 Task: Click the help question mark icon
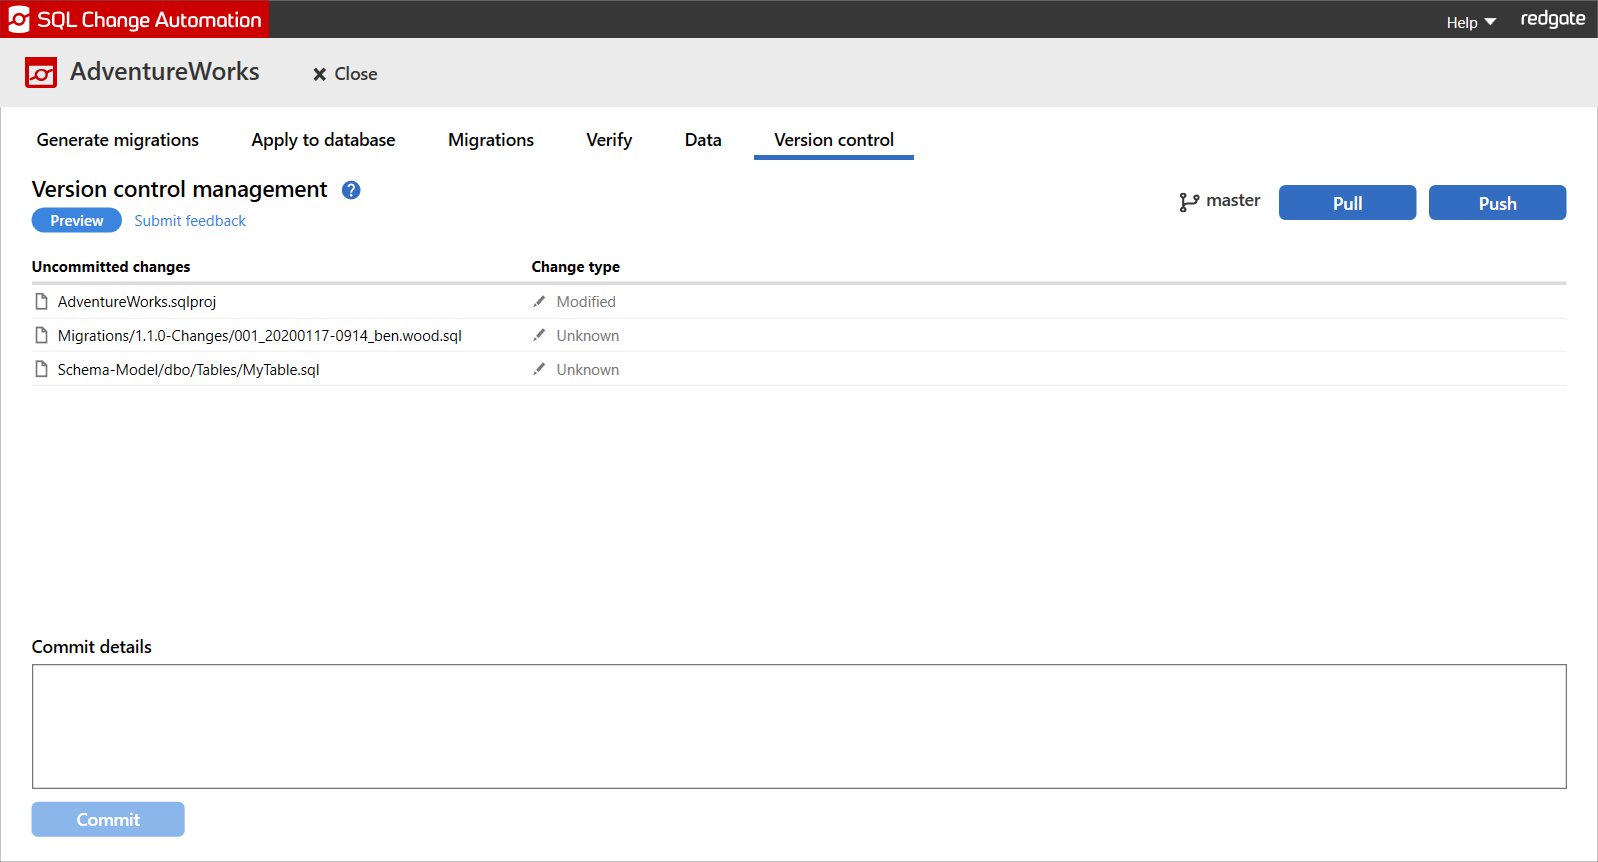351,190
